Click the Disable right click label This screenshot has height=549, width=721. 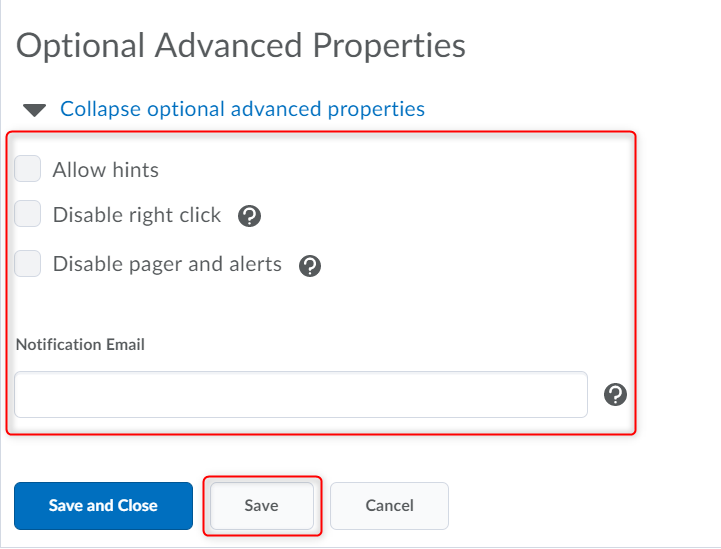[x=137, y=215]
